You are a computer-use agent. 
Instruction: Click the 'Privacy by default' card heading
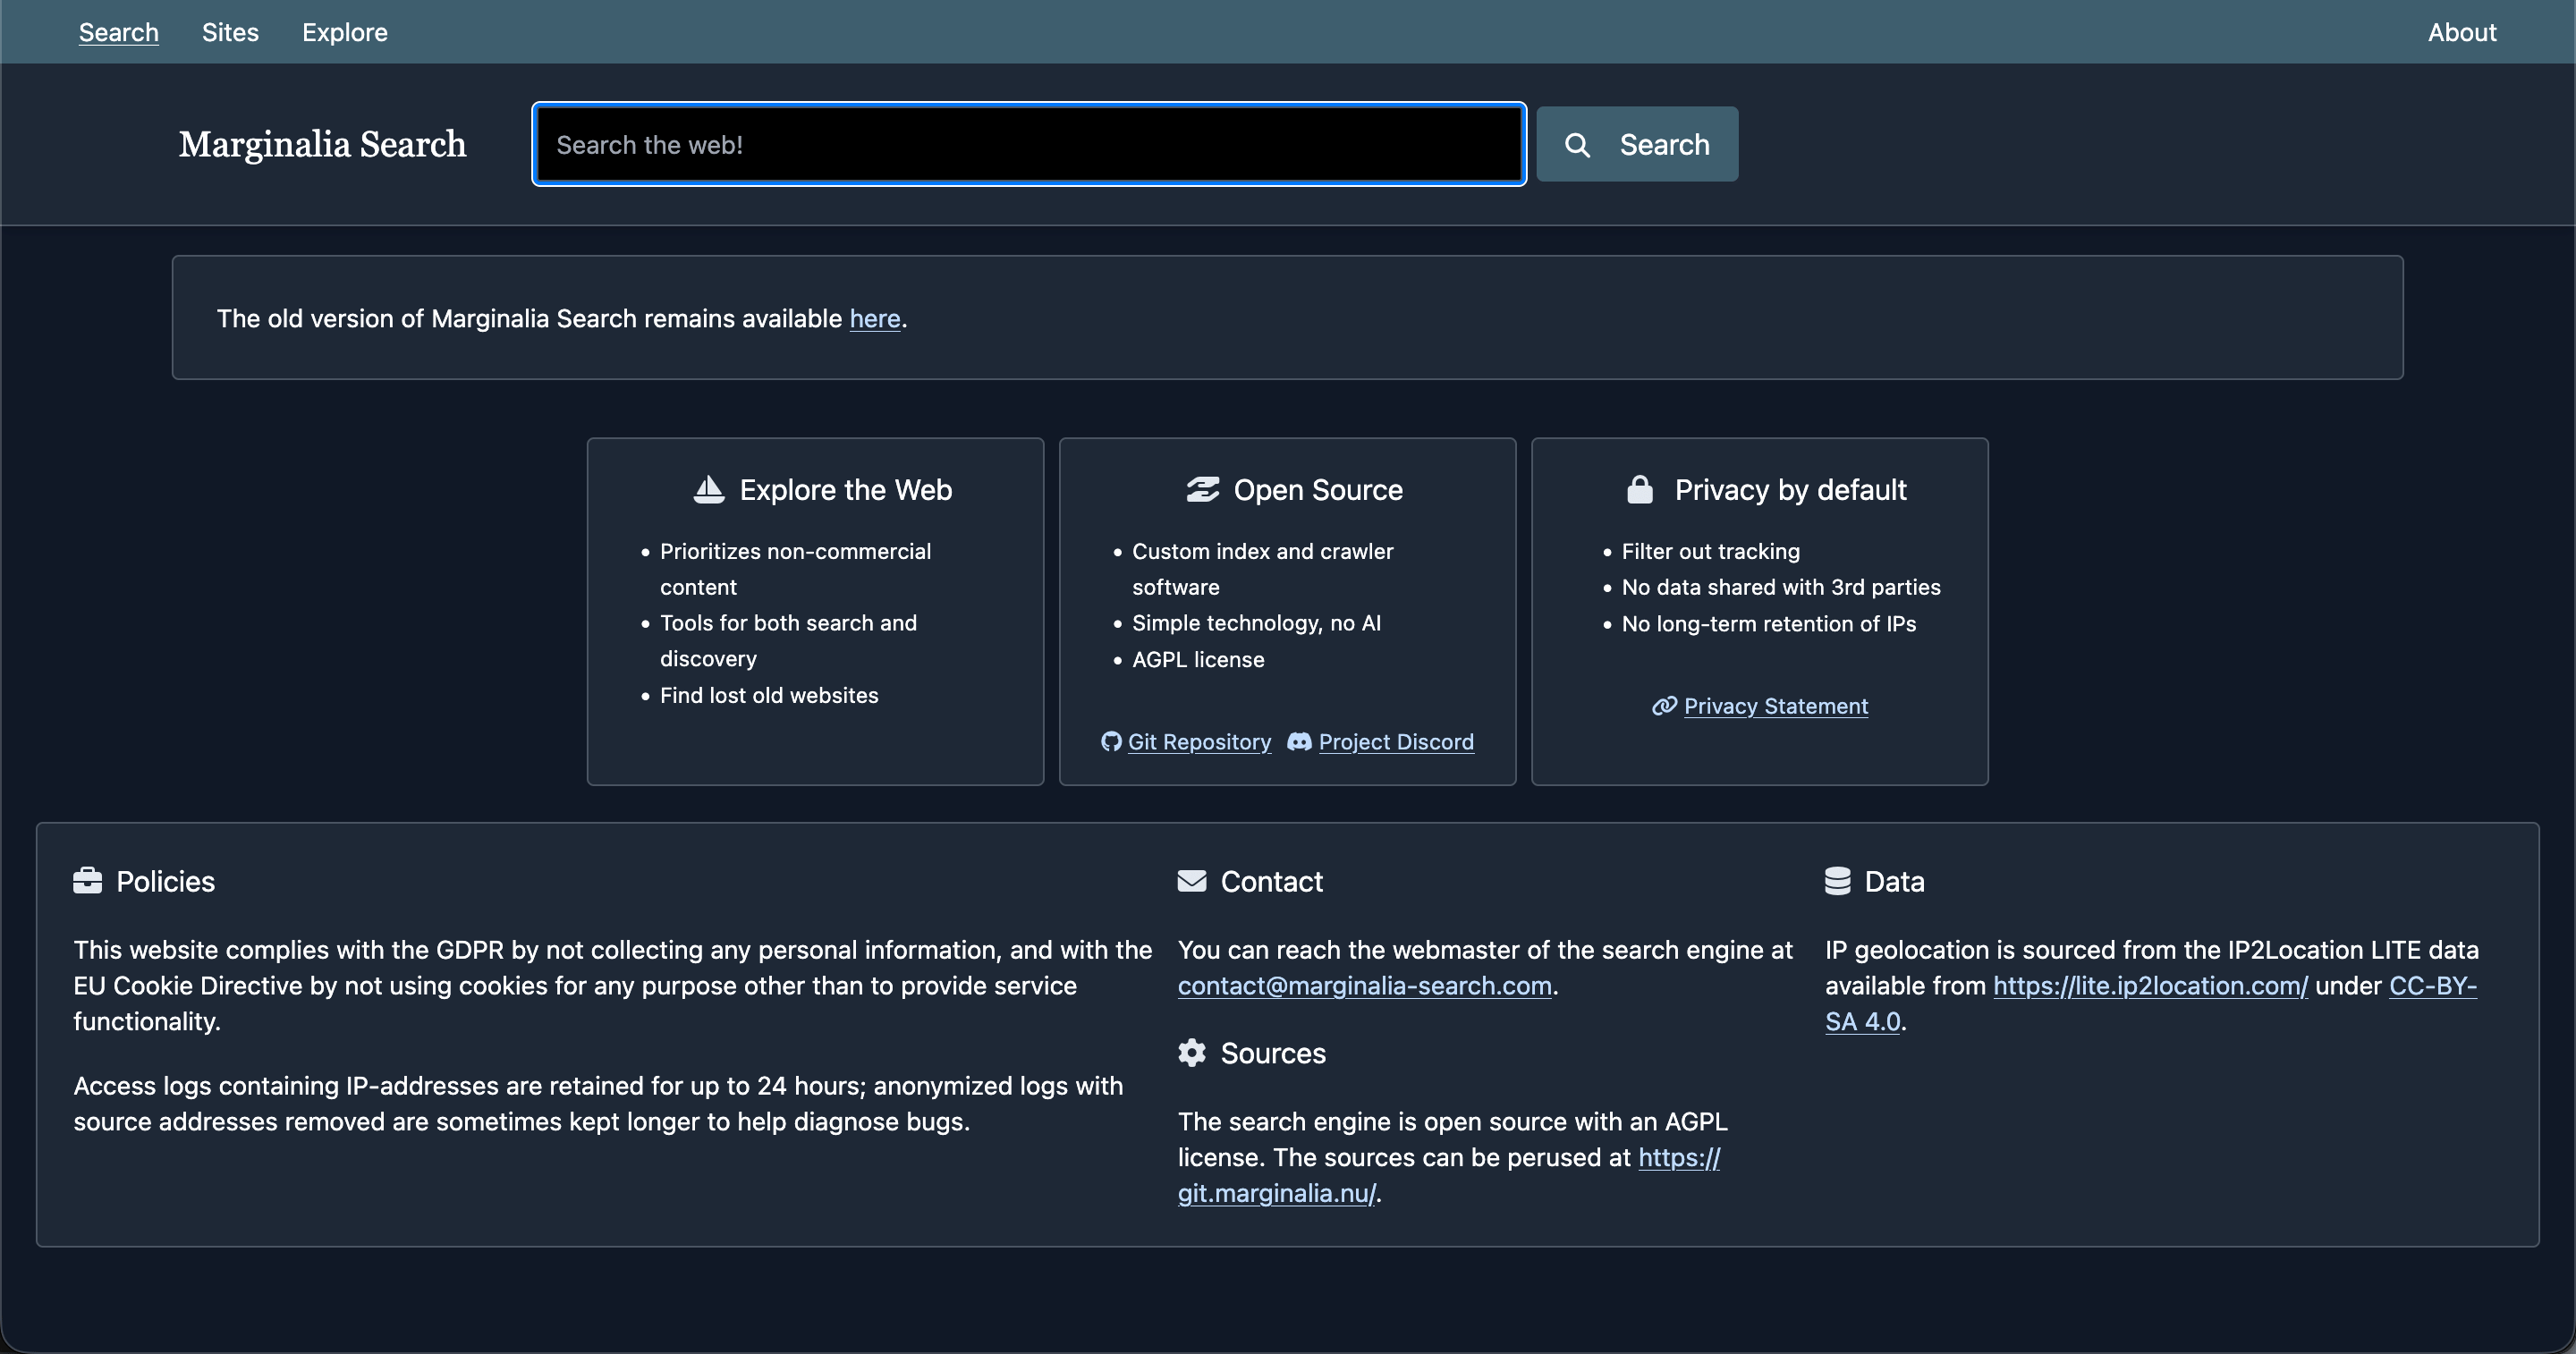pyautogui.click(x=1790, y=489)
